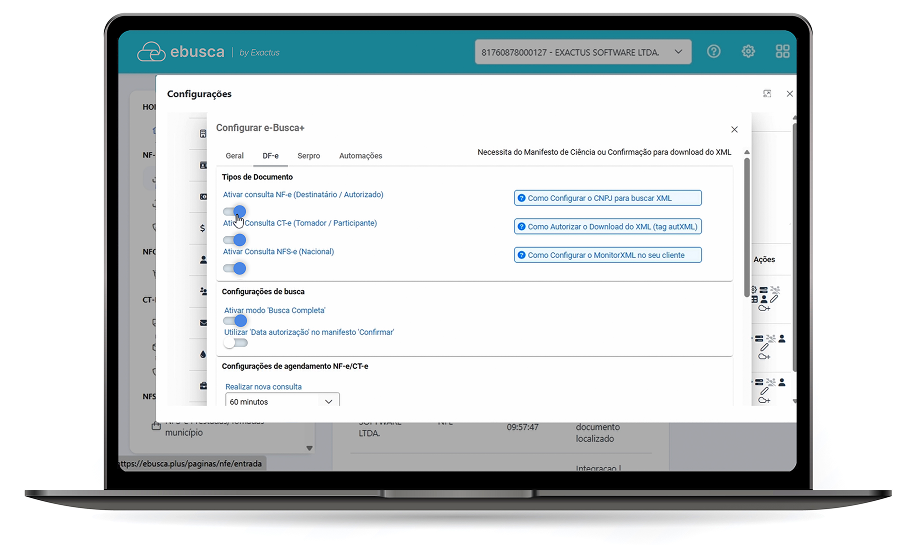Close the Configurar e-Busca+ dialog
Screen dimensions: 915x545
pos(734,130)
